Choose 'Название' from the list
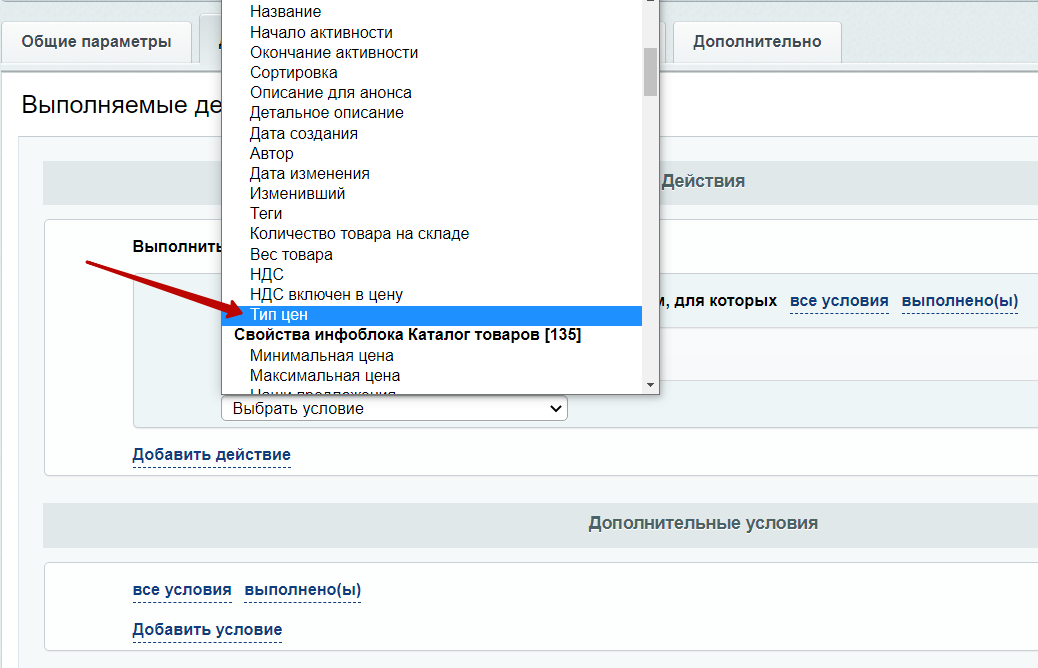 coord(432,12)
